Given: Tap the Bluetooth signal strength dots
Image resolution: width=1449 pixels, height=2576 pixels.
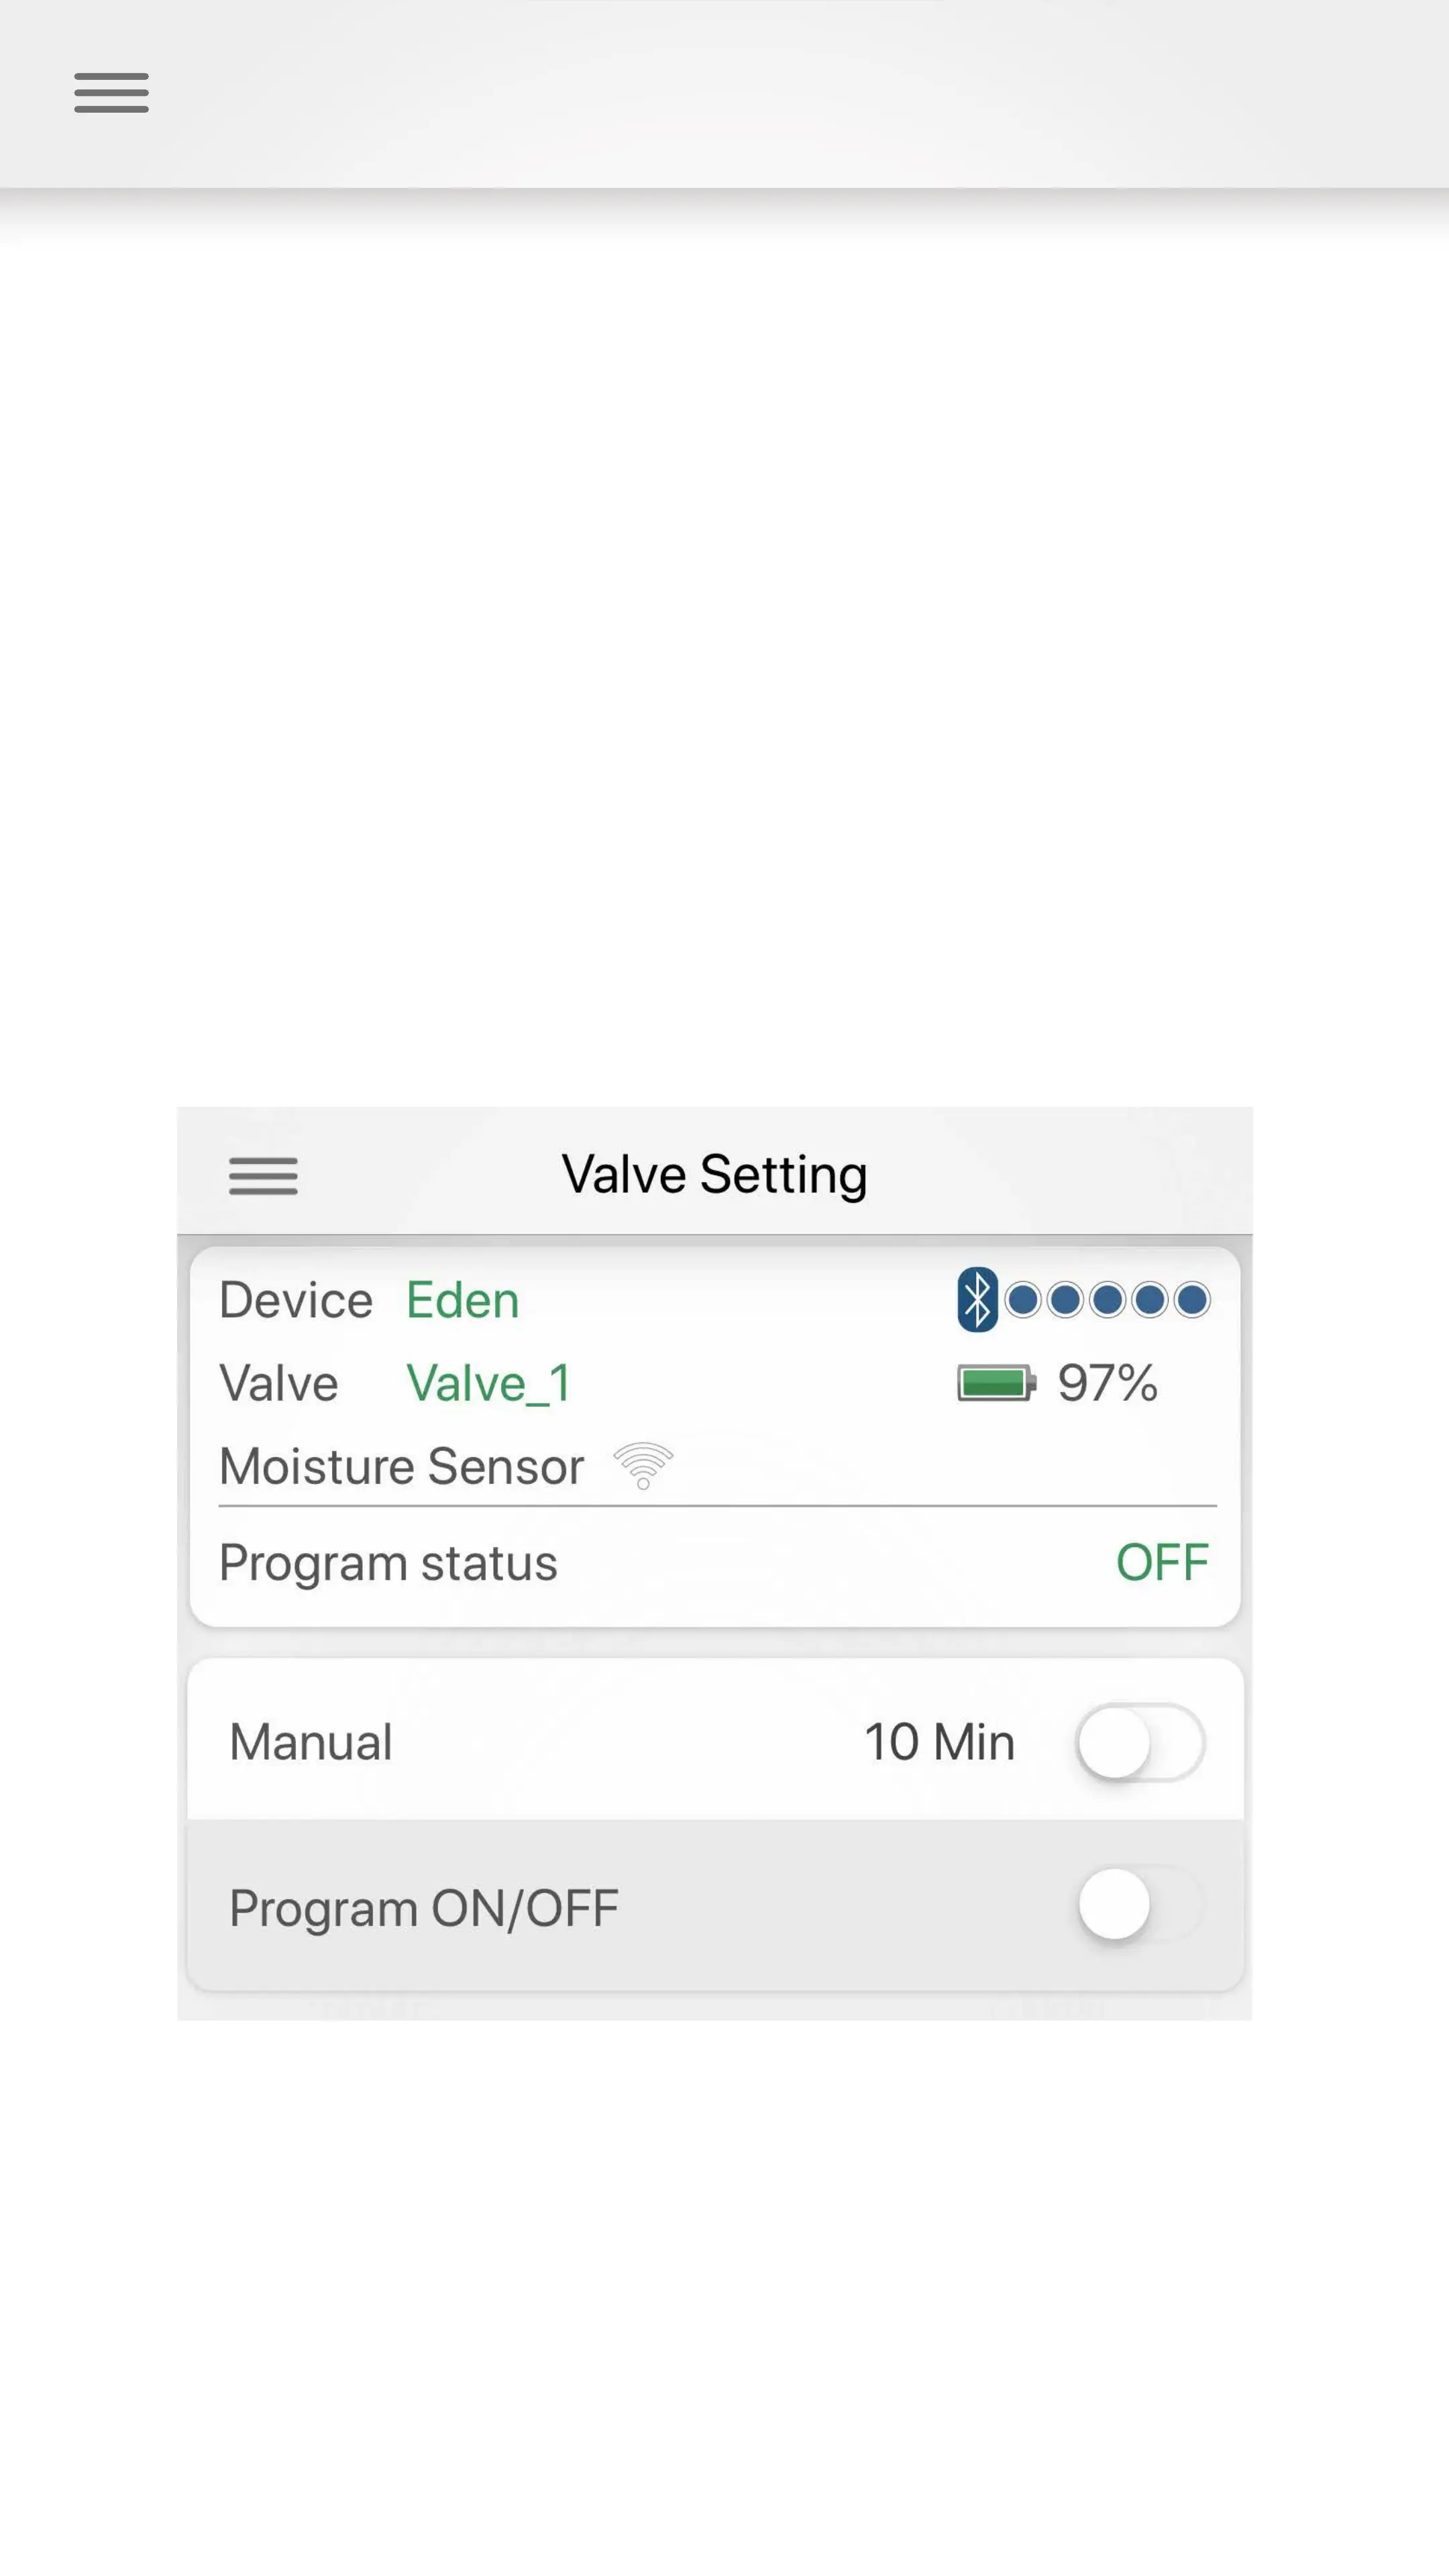Looking at the screenshot, I should click(1107, 1300).
